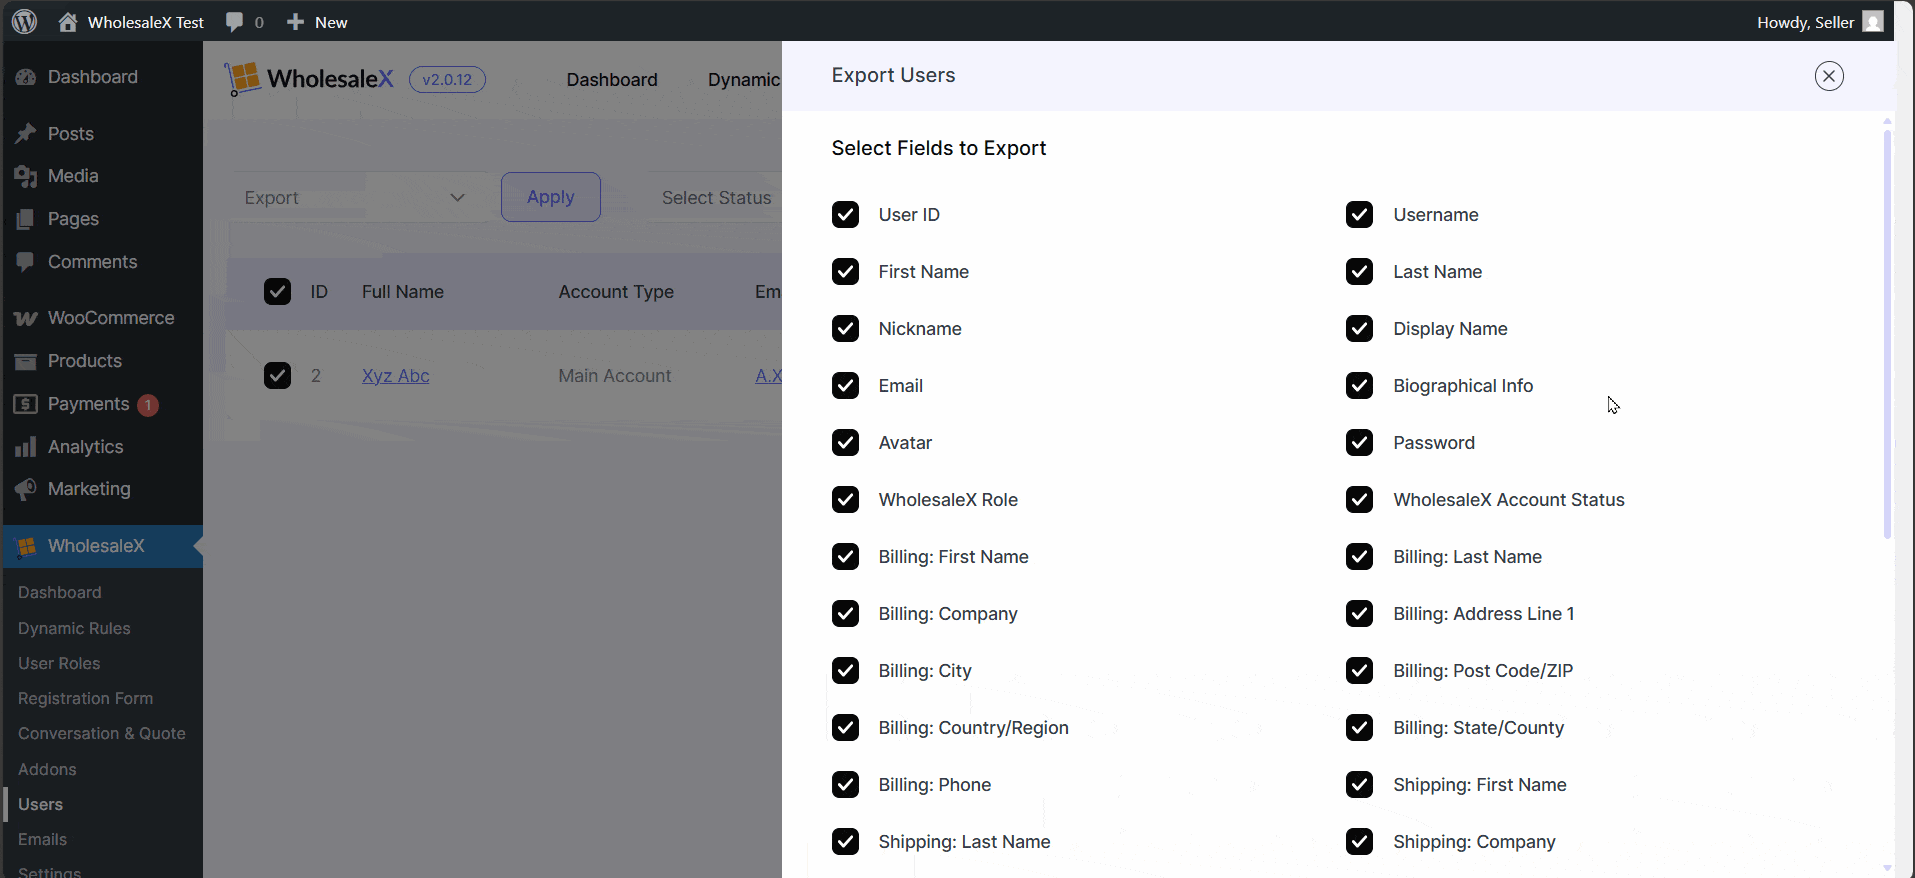The width and height of the screenshot is (1915, 878).
Task: Click the Comments speech icon in sidebar
Action: coord(26,262)
